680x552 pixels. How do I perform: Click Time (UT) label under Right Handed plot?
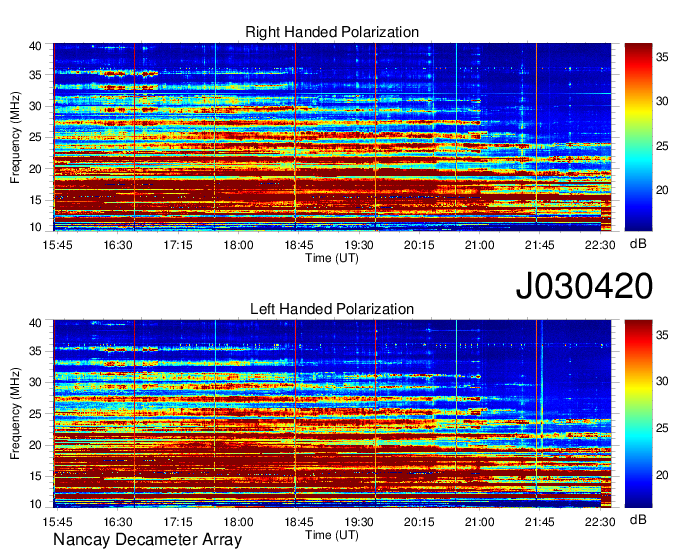(332, 258)
